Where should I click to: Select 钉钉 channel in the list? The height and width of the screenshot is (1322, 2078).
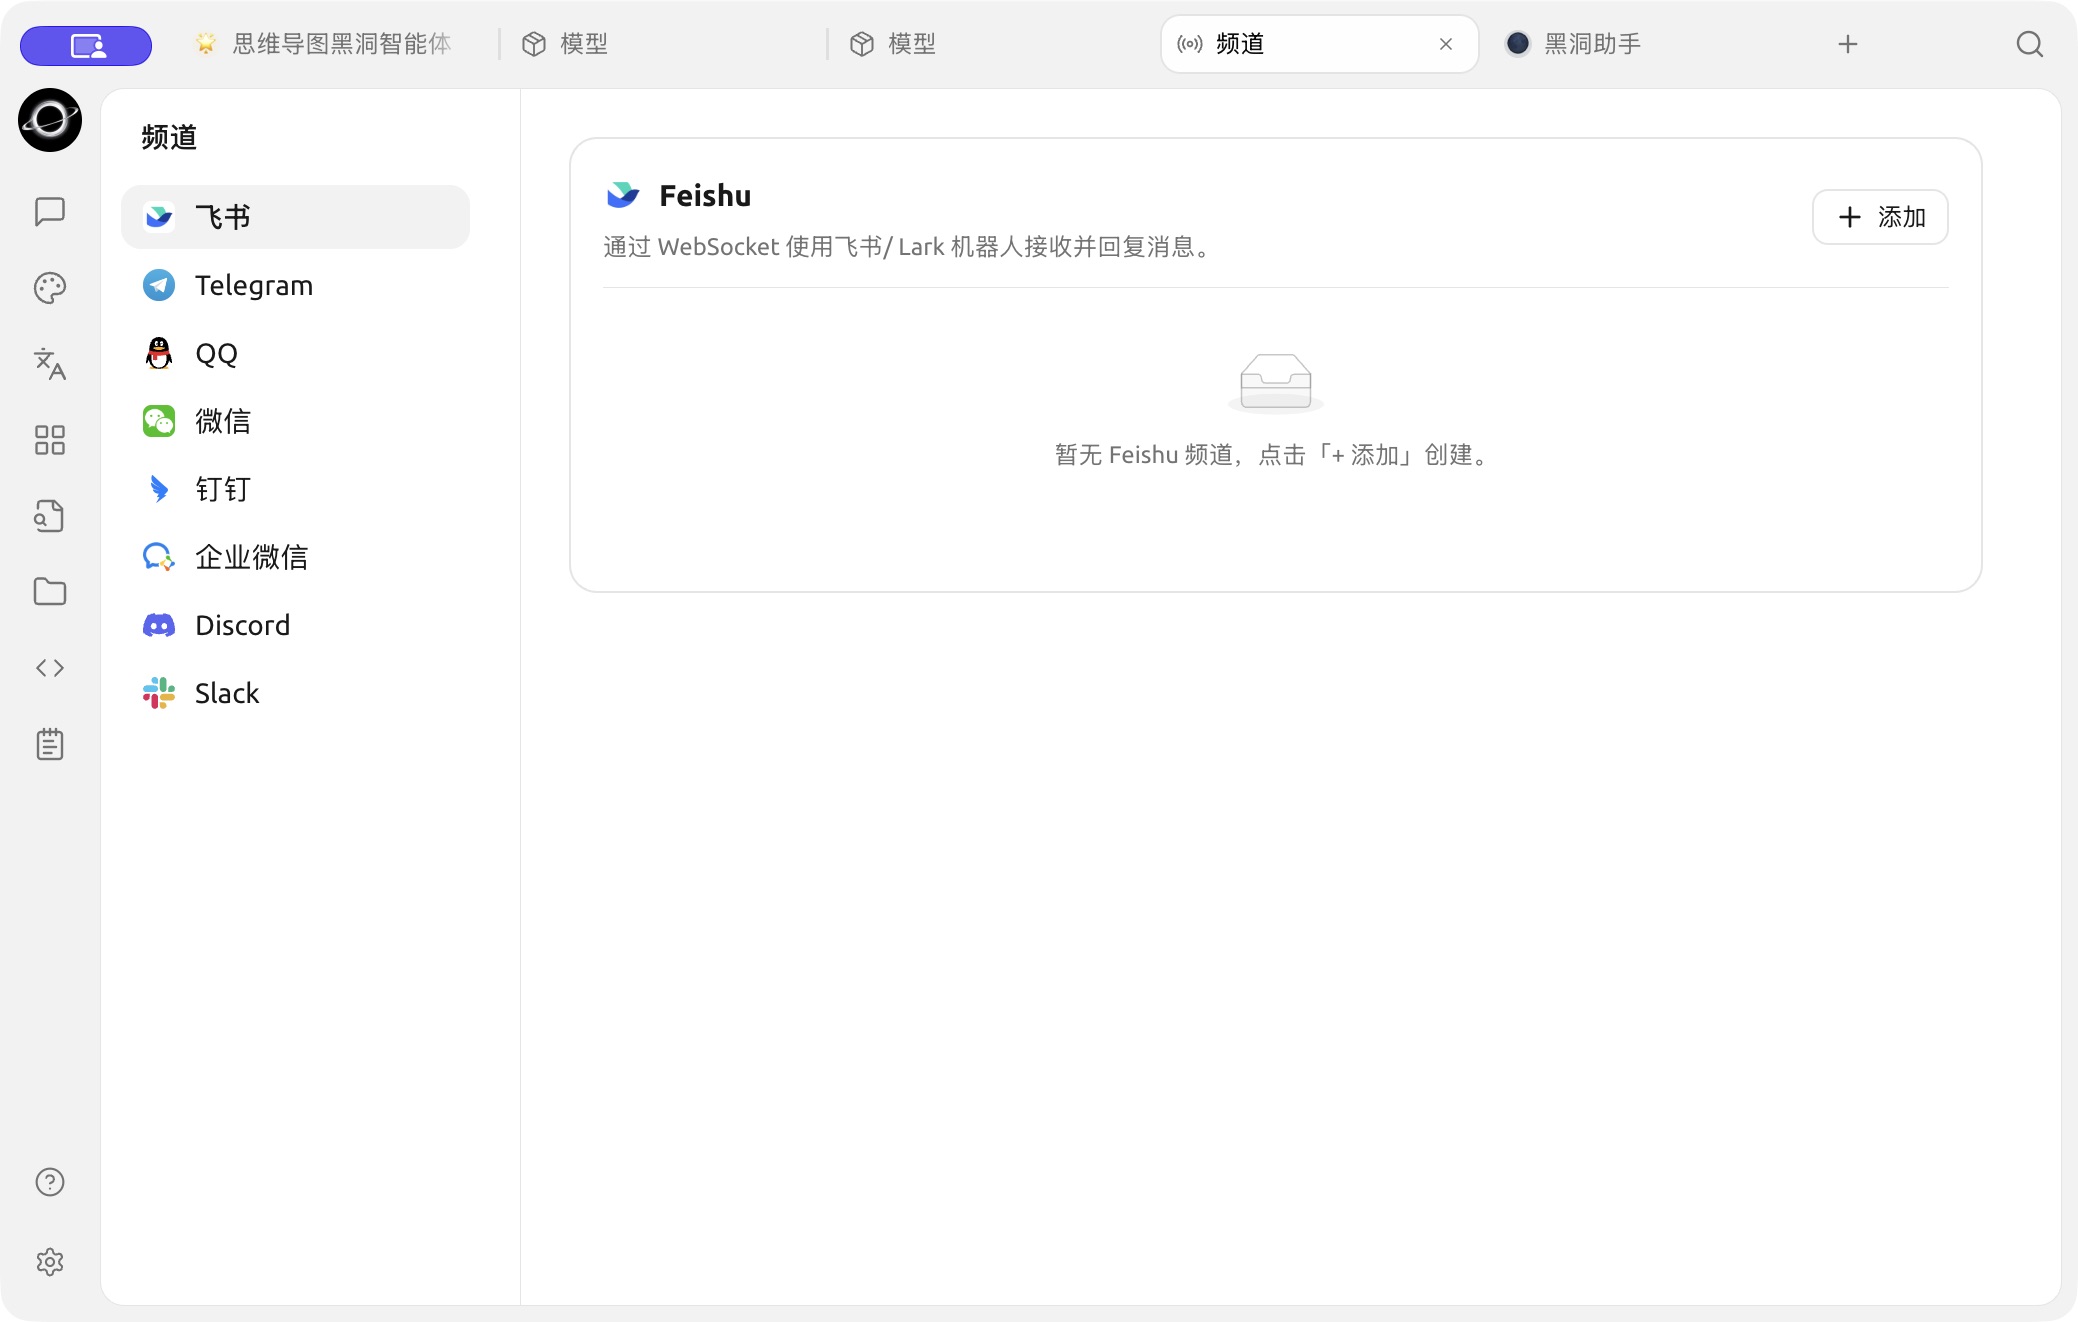[296, 489]
